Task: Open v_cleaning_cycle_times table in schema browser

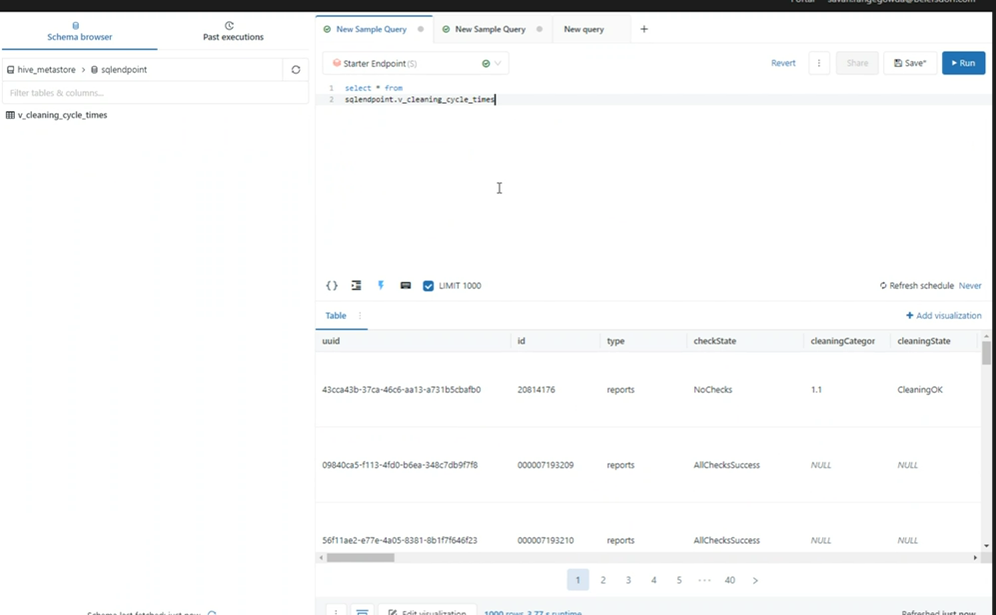Action: (62, 115)
